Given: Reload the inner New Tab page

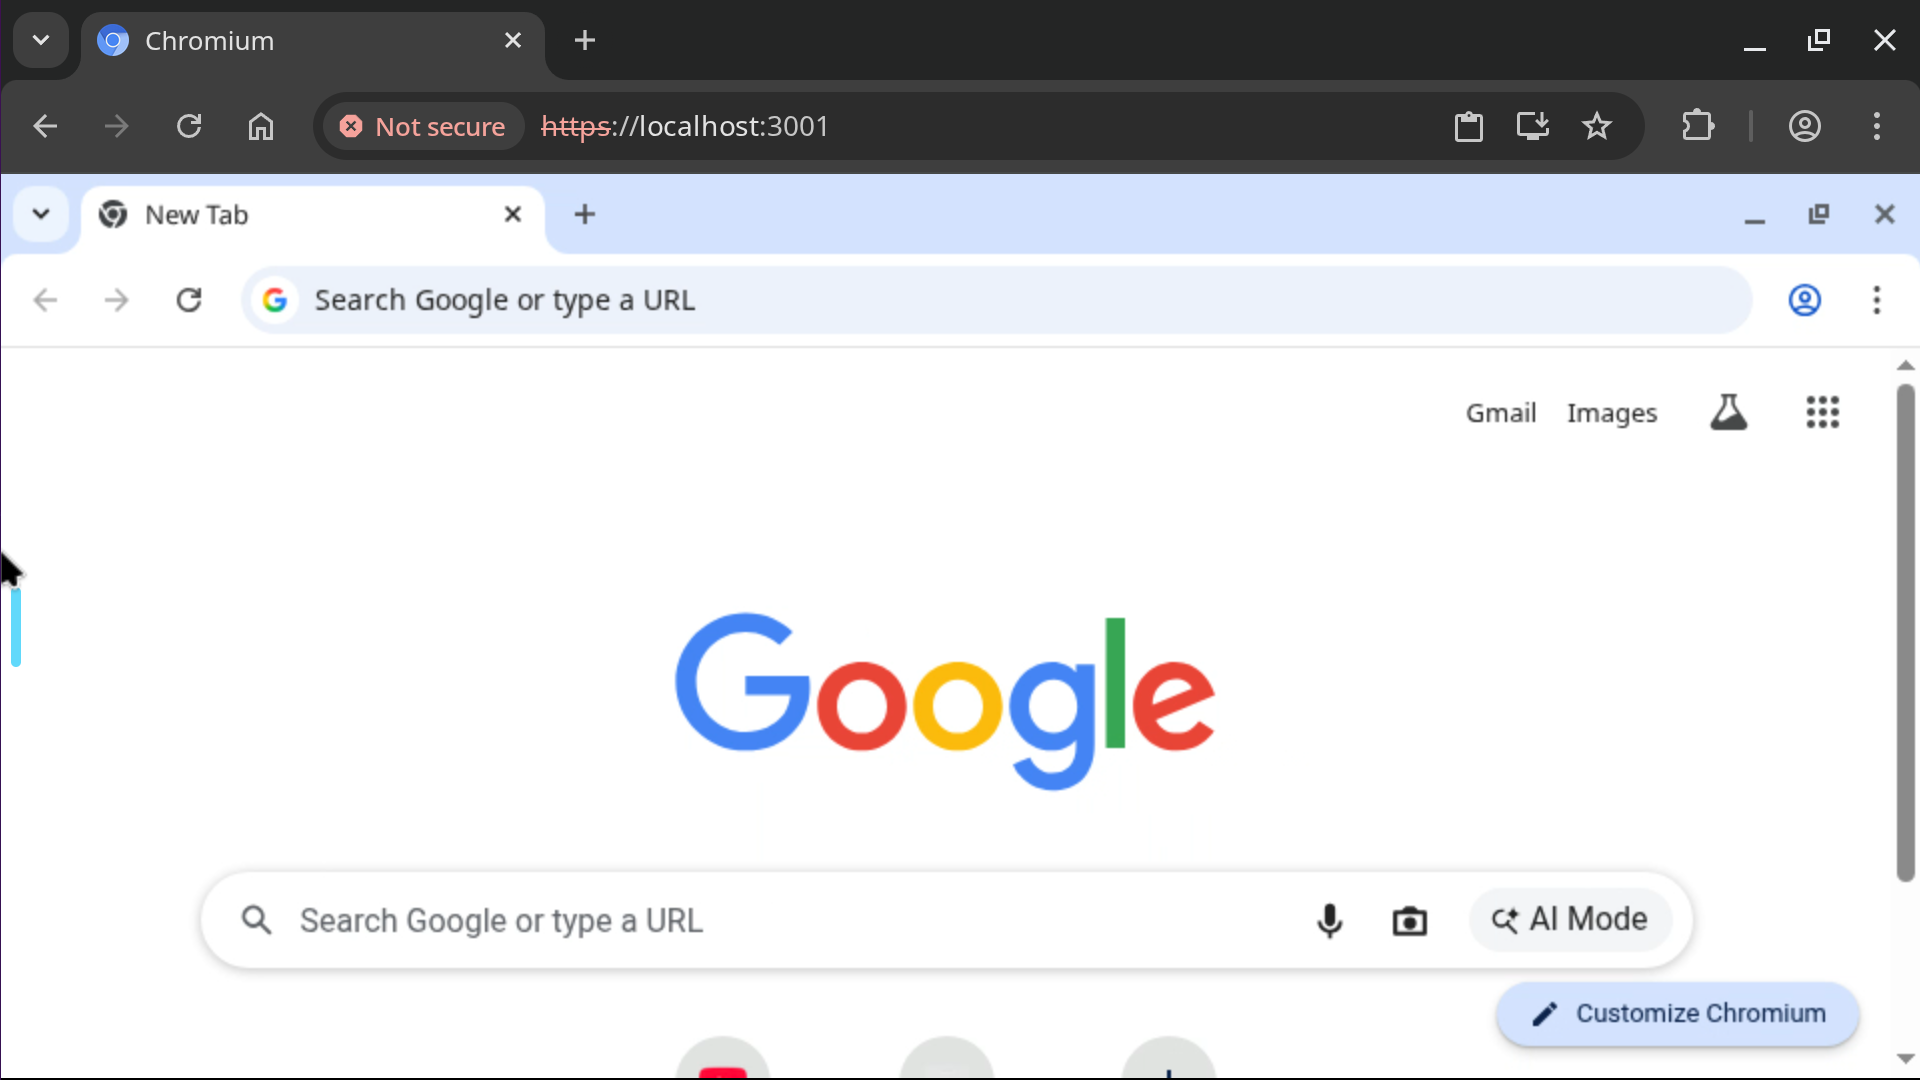Looking at the screenshot, I should pyautogui.click(x=189, y=300).
